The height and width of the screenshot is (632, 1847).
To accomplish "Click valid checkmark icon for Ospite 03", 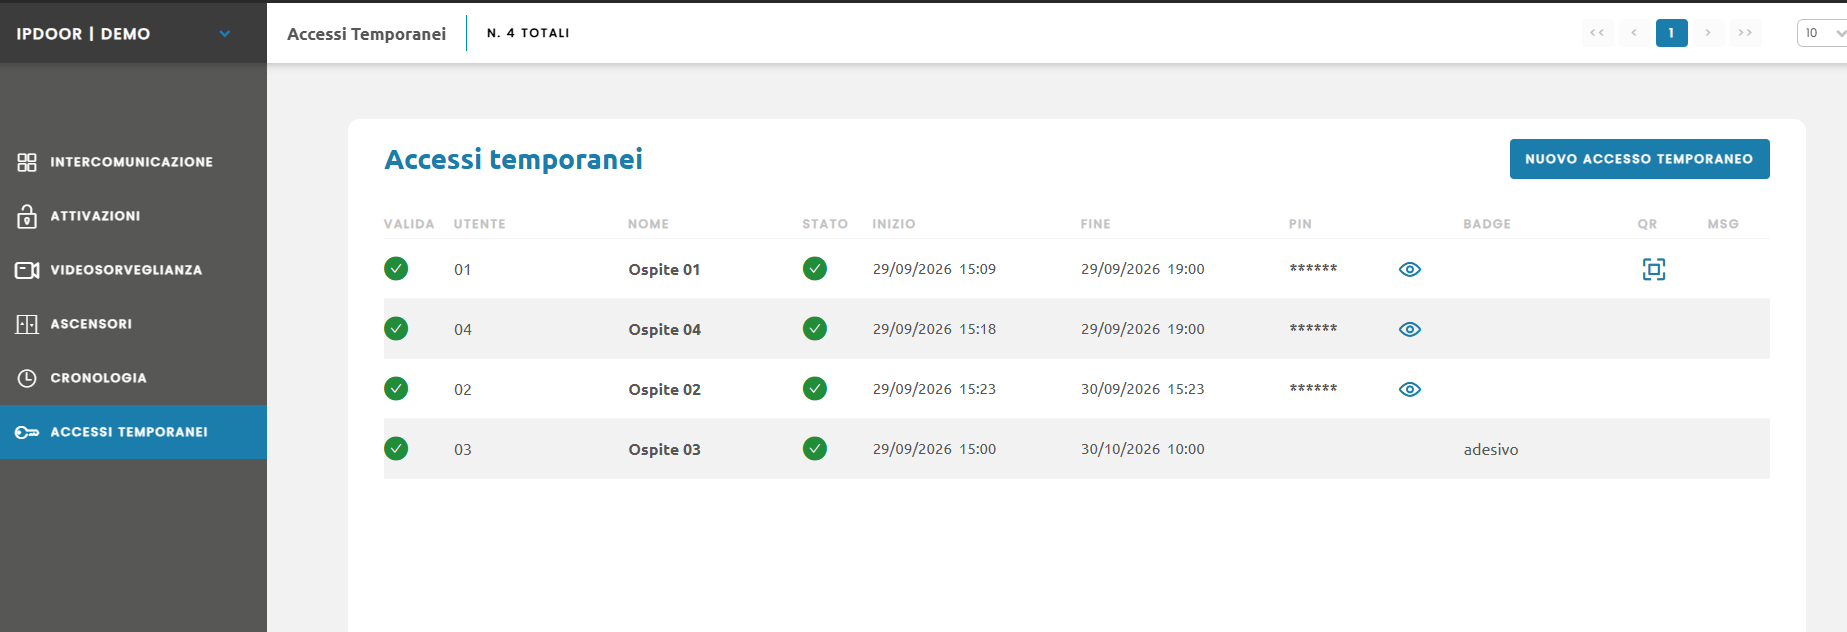I will coord(396,449).
